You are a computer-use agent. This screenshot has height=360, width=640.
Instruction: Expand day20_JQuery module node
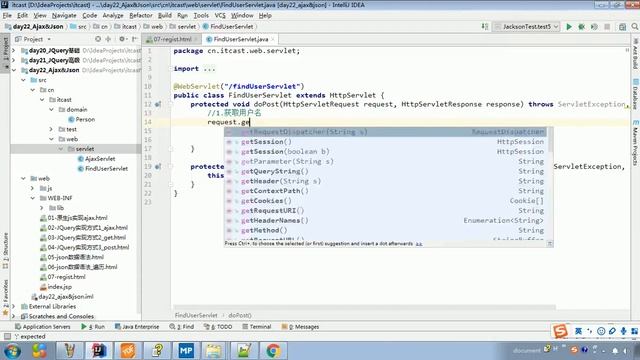coord(14,51)
